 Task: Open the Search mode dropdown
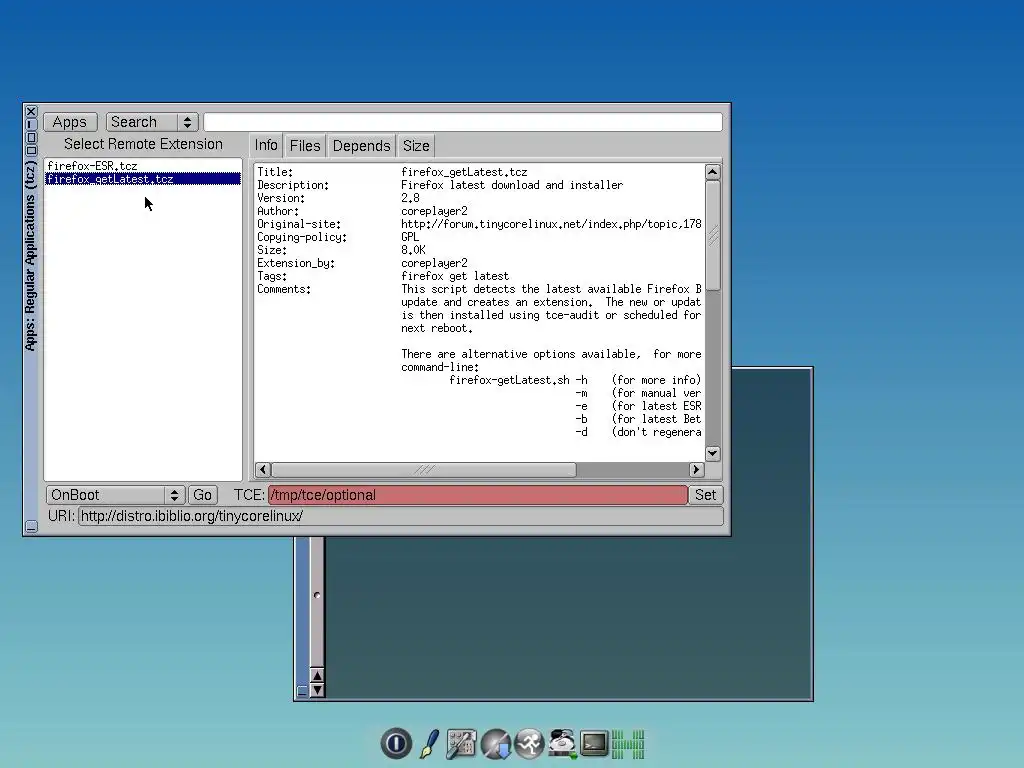pyautogui.click(x=152, y=122)
